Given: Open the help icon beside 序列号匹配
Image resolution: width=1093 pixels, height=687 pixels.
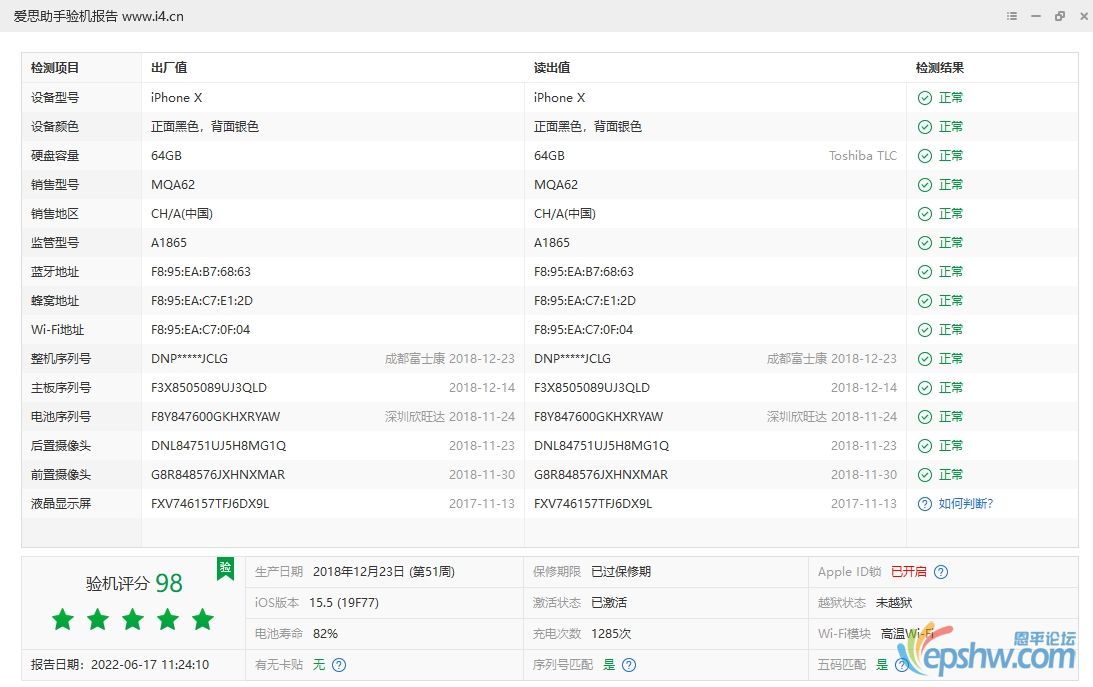Looking at the screenshot, I should tap(629, 665).
